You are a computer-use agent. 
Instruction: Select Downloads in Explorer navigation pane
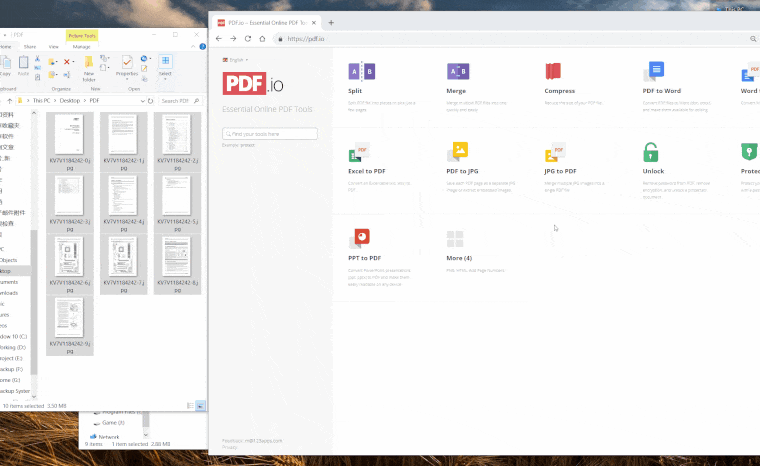9,293
